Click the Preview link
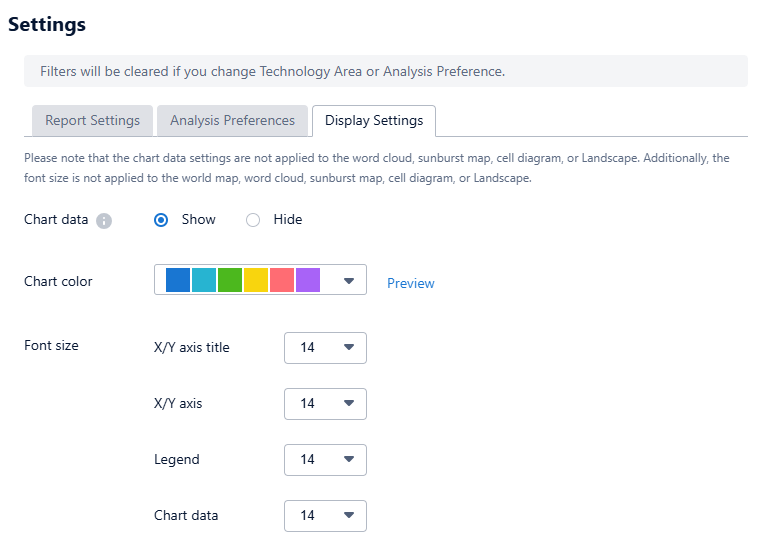The image size is (757, 536). pyautogui.click(x=410, y=283)
